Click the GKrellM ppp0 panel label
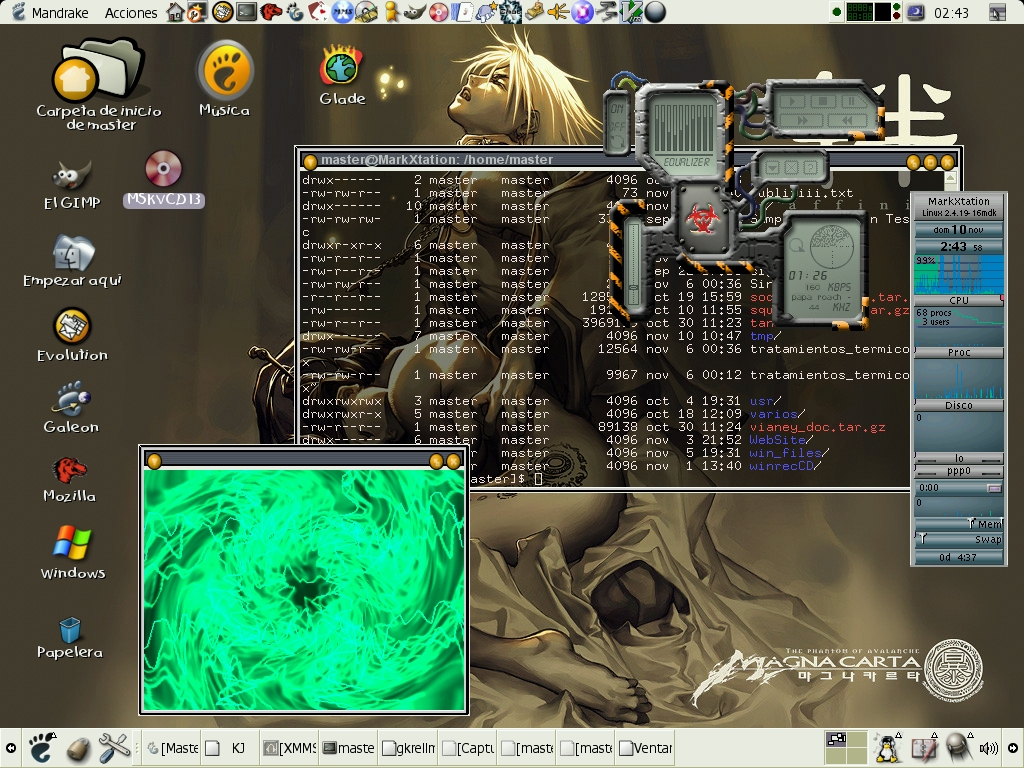 (959, 471)
